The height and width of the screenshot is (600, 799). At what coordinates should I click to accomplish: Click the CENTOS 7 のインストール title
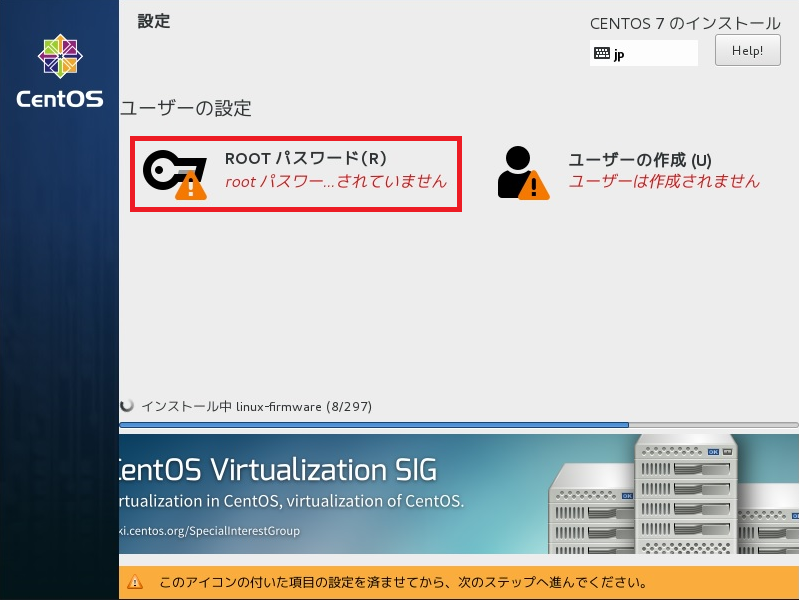pyautogui.click(x=685, y=23)
